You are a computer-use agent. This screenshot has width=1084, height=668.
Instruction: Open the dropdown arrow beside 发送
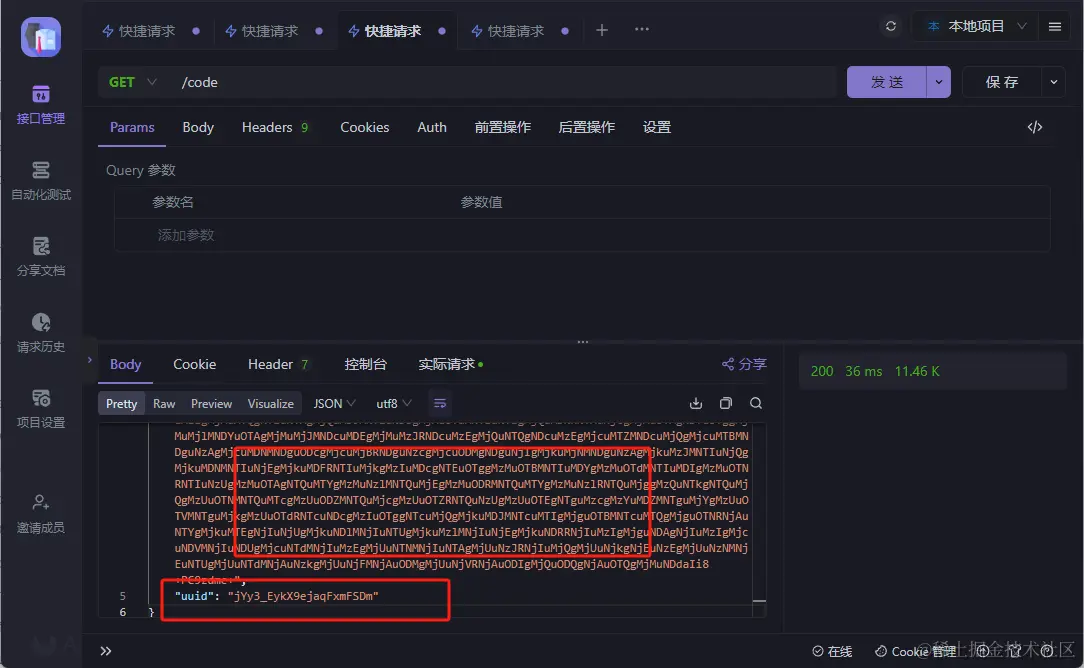938,82
